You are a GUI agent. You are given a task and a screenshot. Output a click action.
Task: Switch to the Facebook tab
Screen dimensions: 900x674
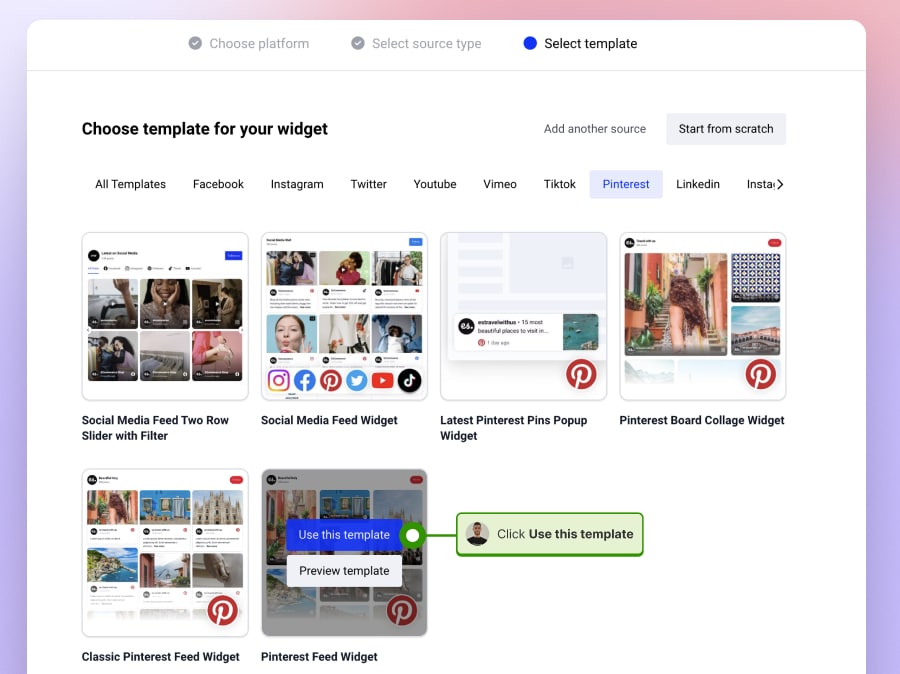(x=218, y=184)
